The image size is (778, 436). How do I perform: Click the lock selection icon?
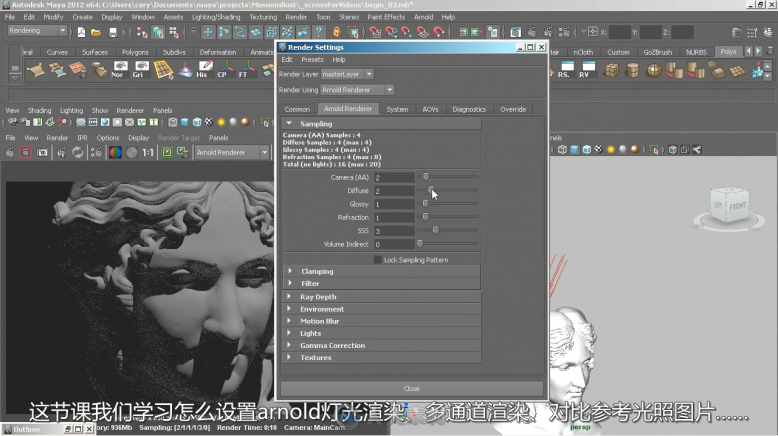tap(337, 32)
